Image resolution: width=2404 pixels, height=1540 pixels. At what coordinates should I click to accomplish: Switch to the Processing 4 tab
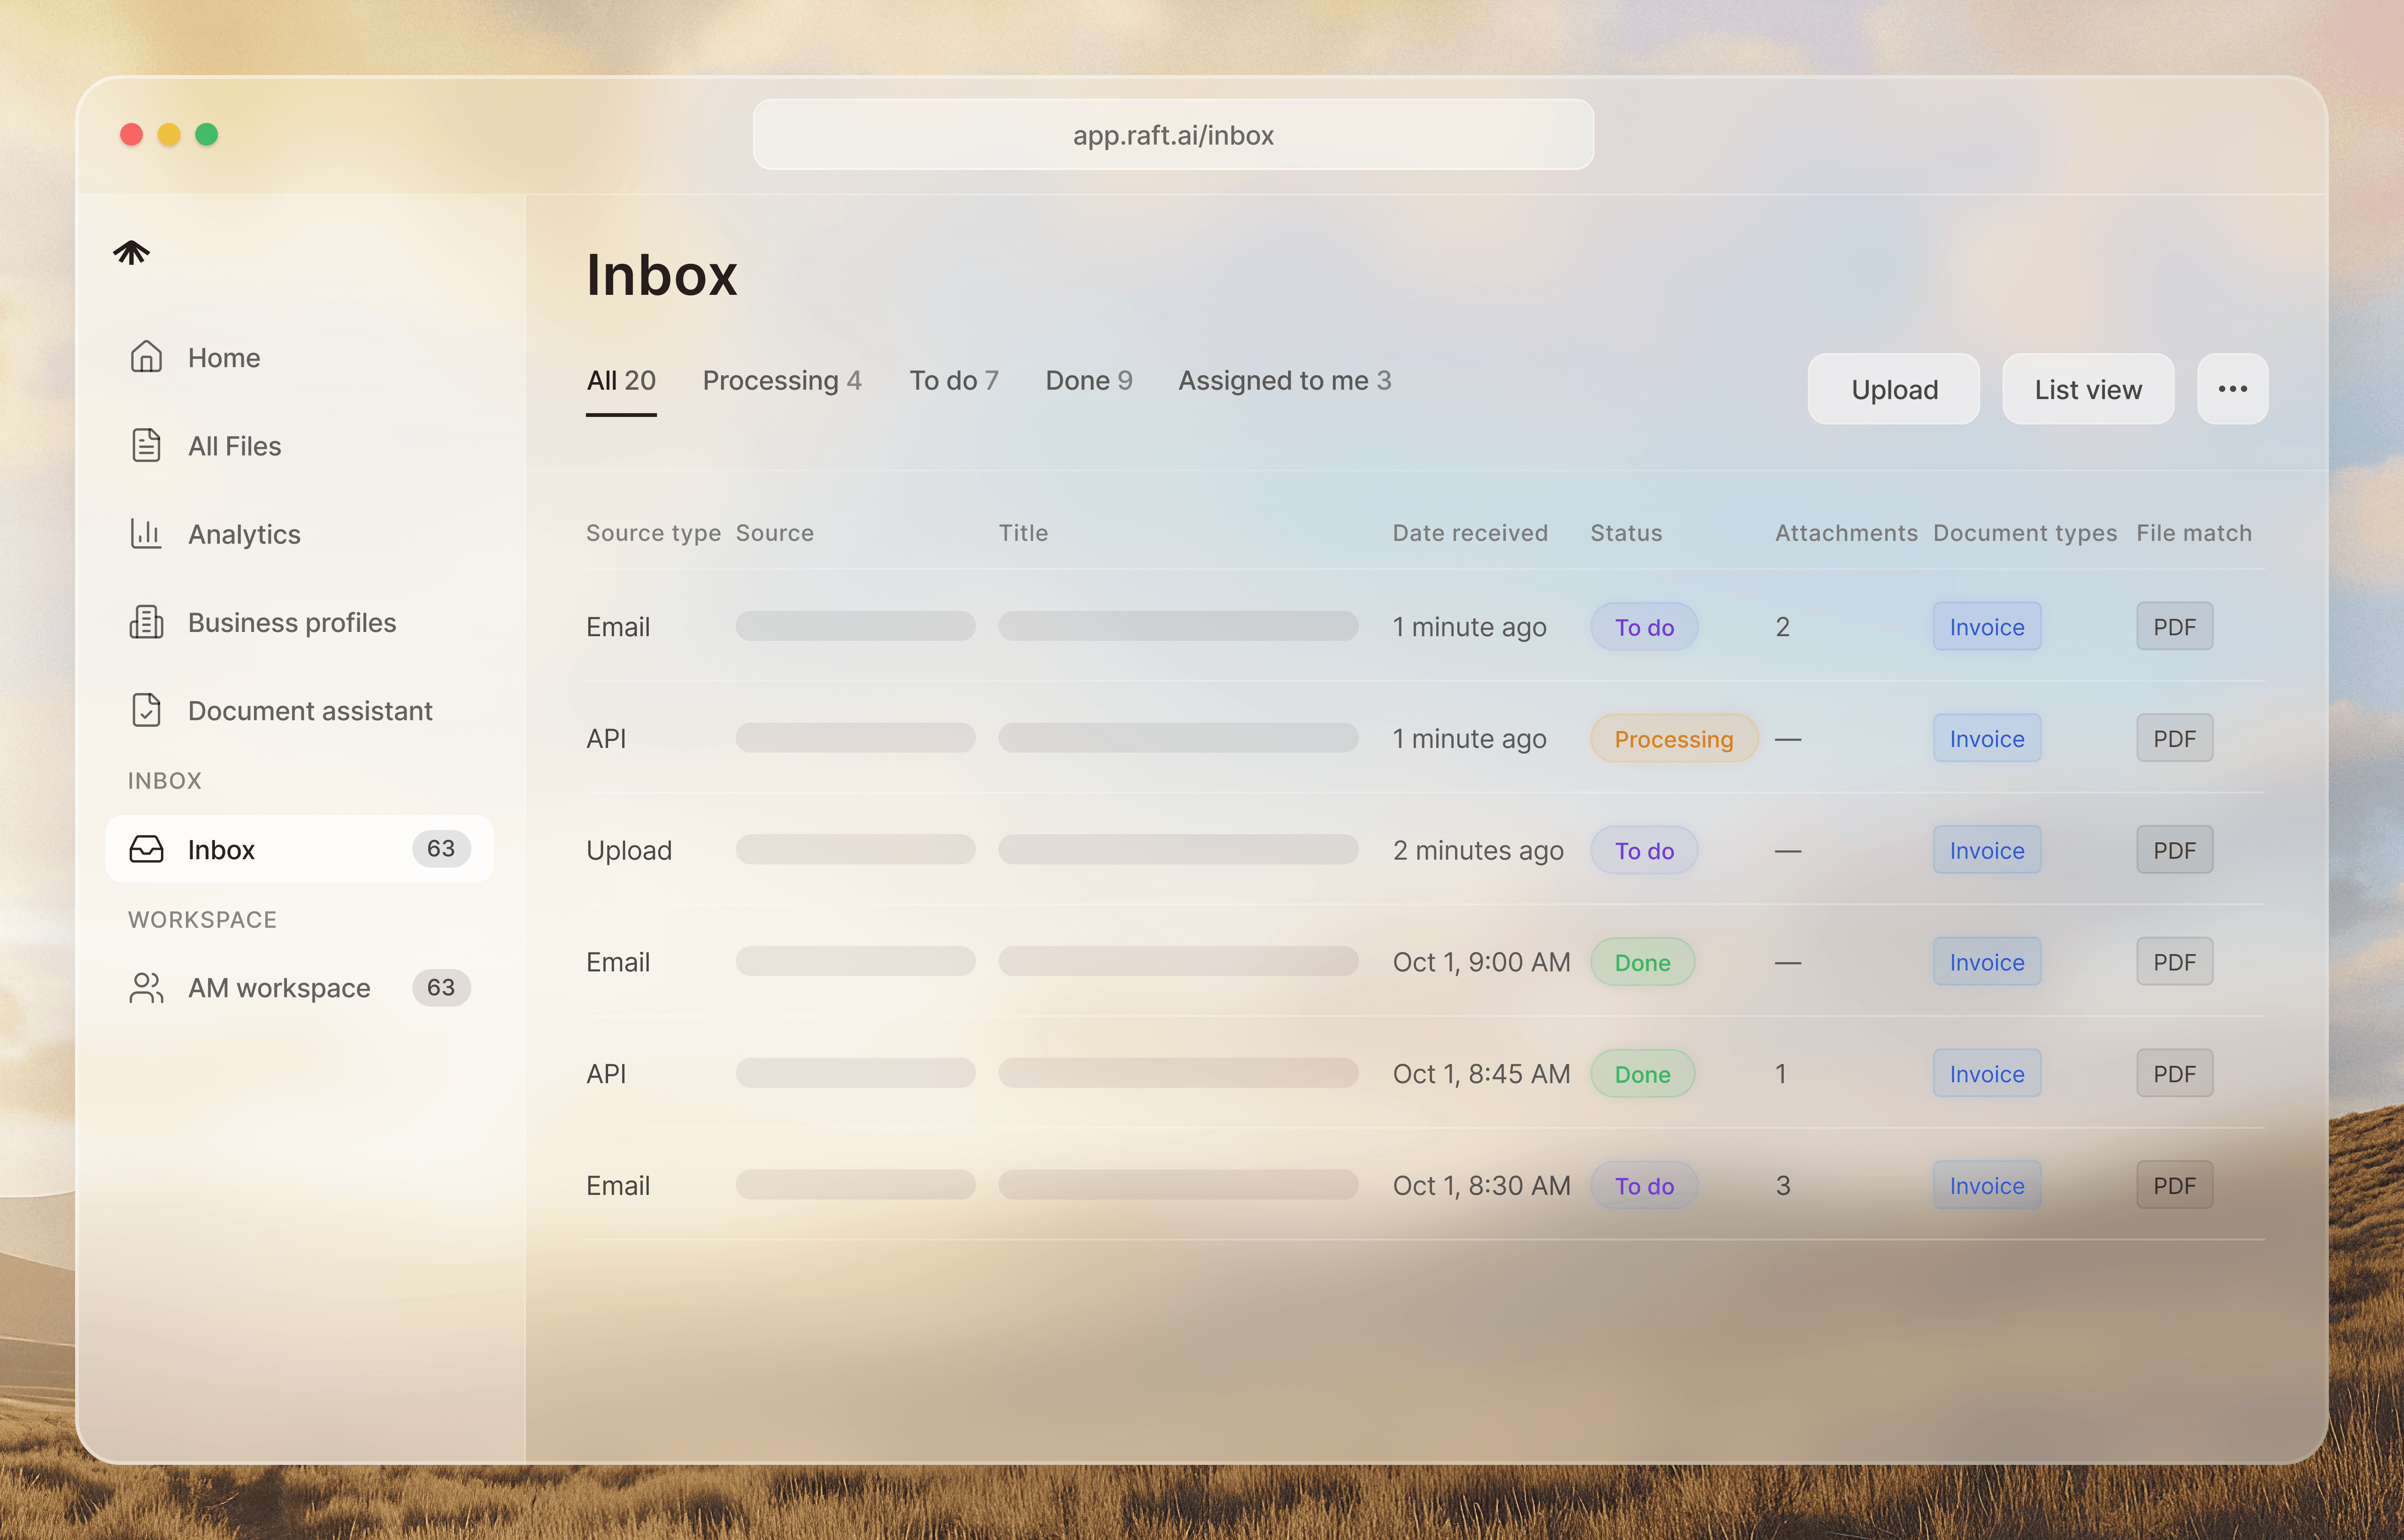pyautogui.click(x=781, y=381)
